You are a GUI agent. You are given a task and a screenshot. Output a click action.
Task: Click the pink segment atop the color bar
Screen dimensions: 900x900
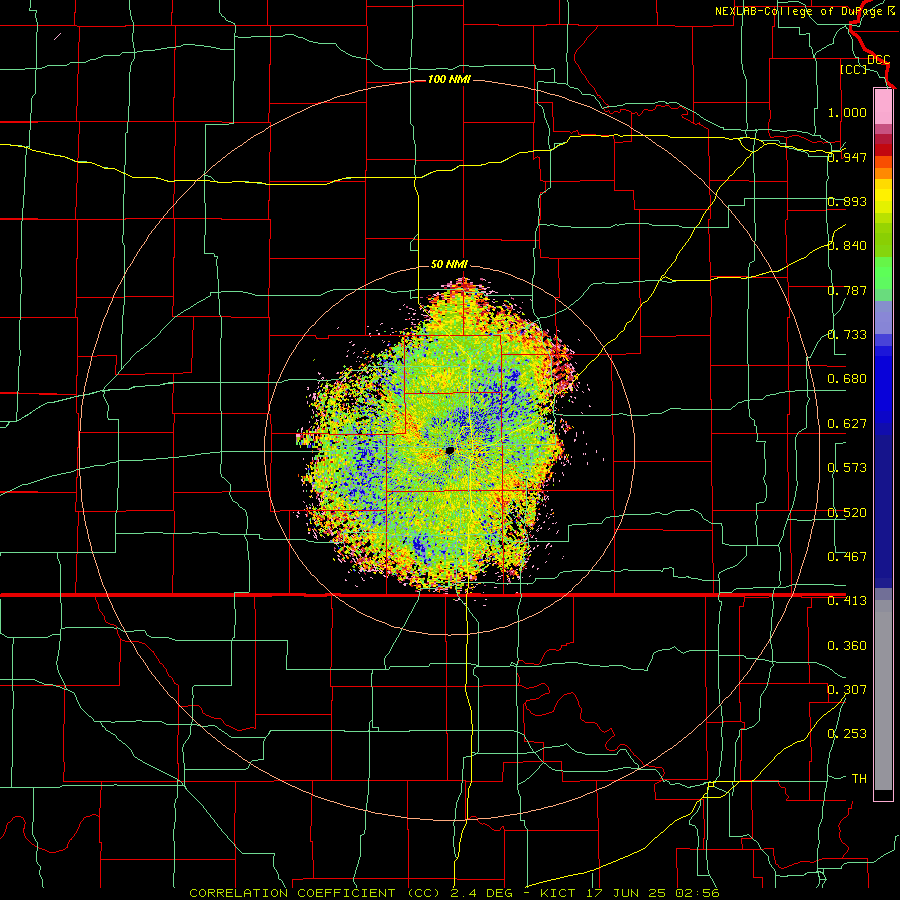pyautogui.click(x=883, y=106)
